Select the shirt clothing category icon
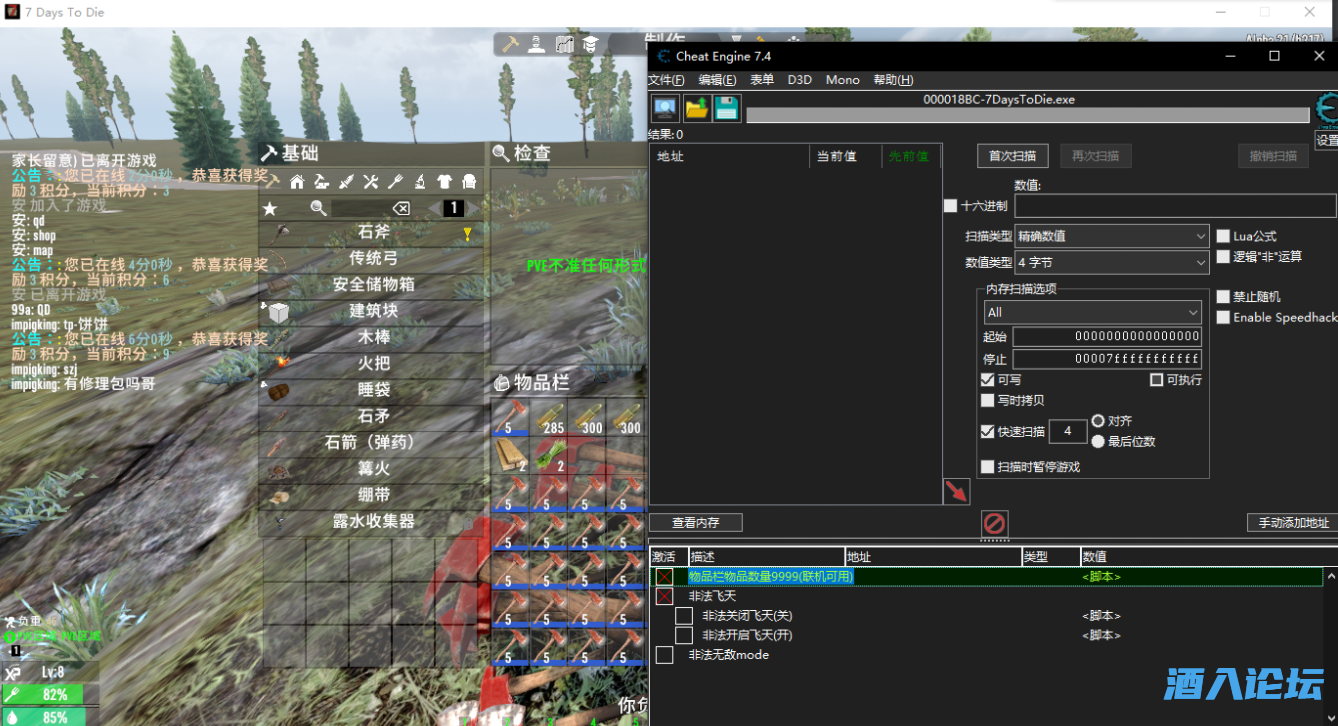The height and width of the screenshot is (726, 1338). 444,182
